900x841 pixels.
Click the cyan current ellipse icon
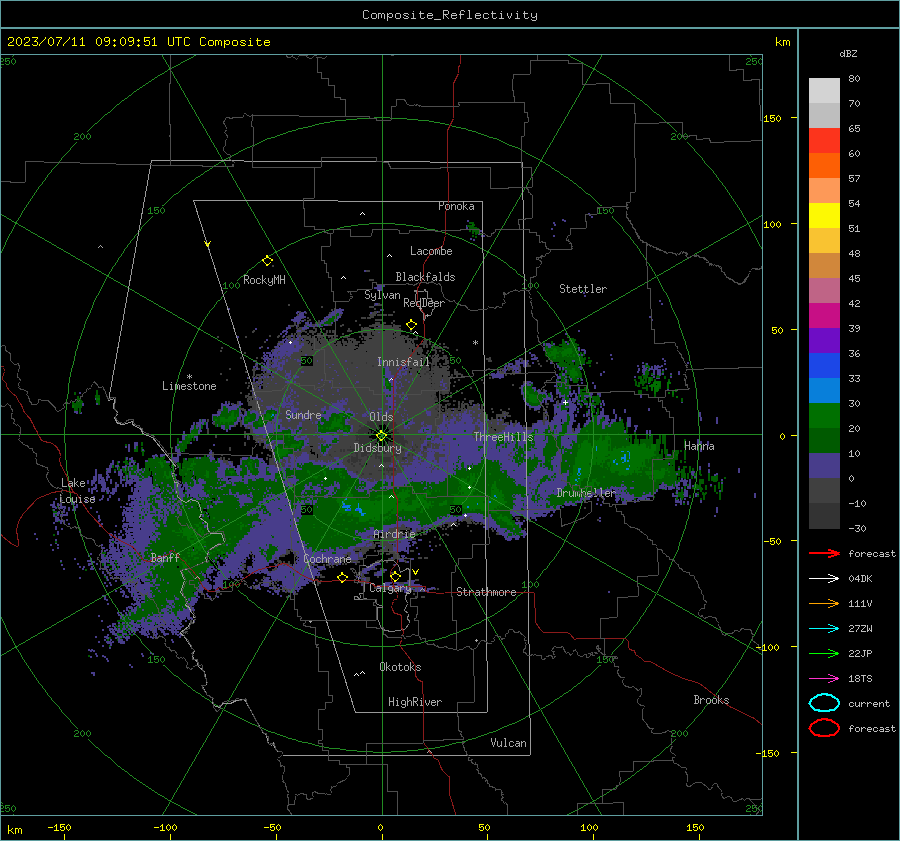[824, 703]
